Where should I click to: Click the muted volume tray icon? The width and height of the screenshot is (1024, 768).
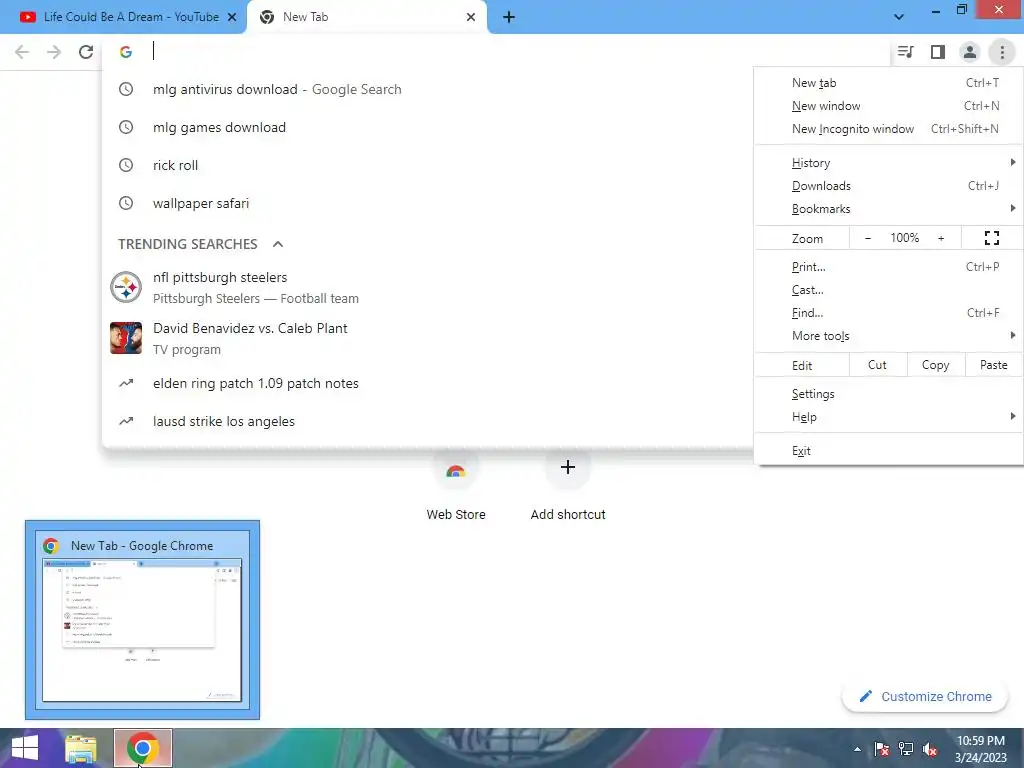tap(930, 749)
